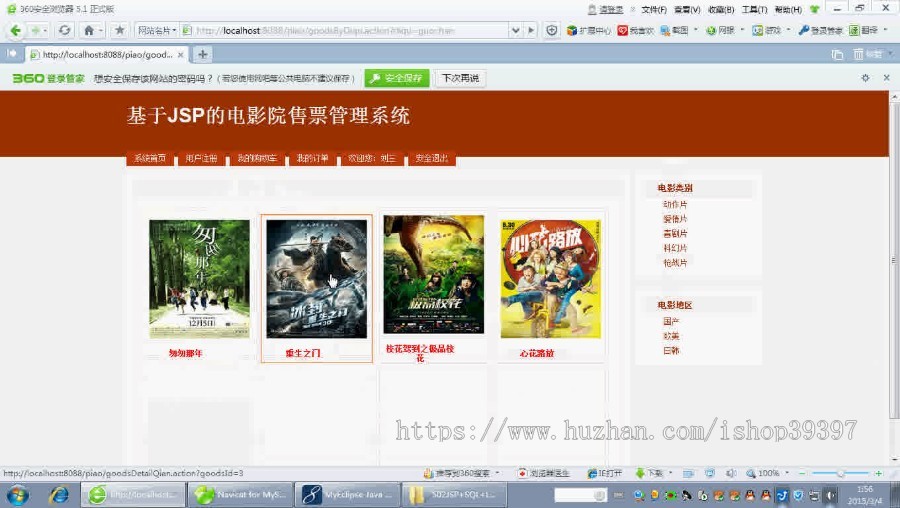The image size is (900, 508).
Task: Open the 收藏(B) menu
Action: (721, 10)
